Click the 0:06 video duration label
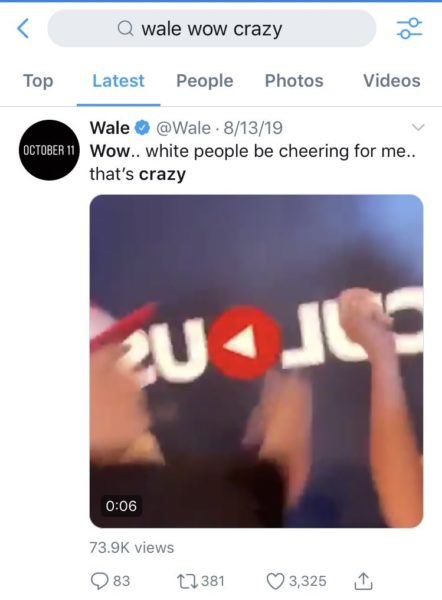 coord(121,505)
